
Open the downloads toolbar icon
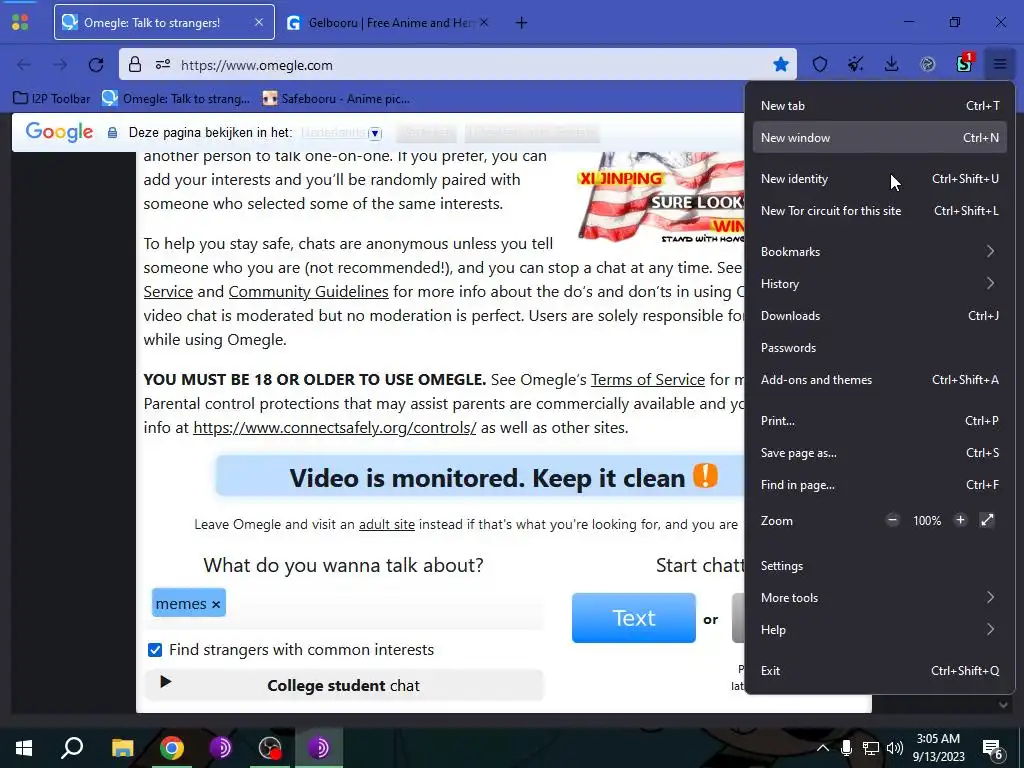tap(891, 64)
